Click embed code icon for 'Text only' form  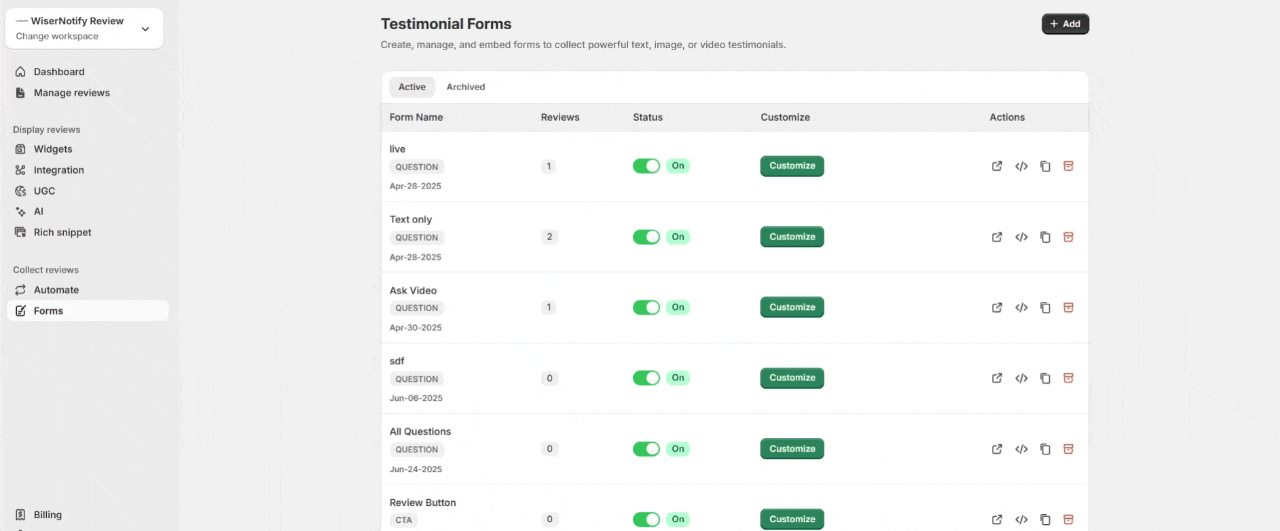tap(1021, 237)
